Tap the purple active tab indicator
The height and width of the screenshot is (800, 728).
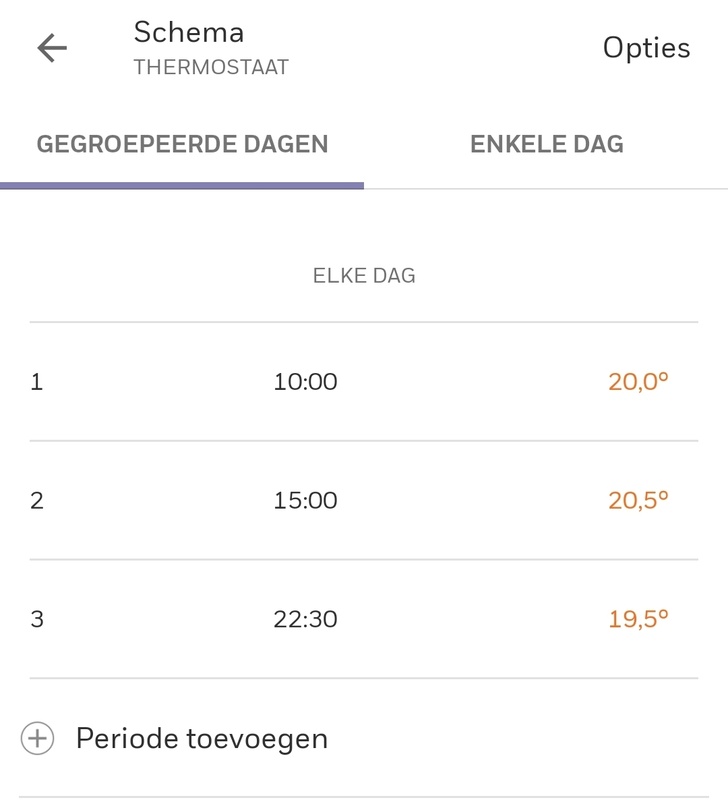pyautogui.click(x=182, y=185)
